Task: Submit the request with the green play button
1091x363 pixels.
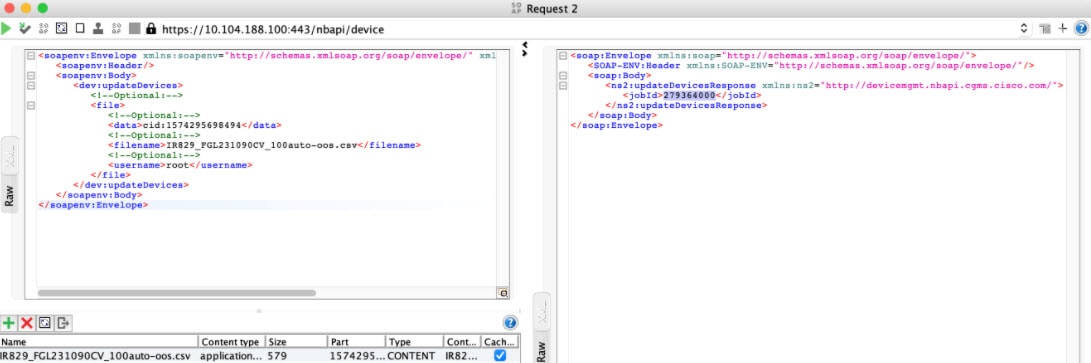Action: point(6,29)
